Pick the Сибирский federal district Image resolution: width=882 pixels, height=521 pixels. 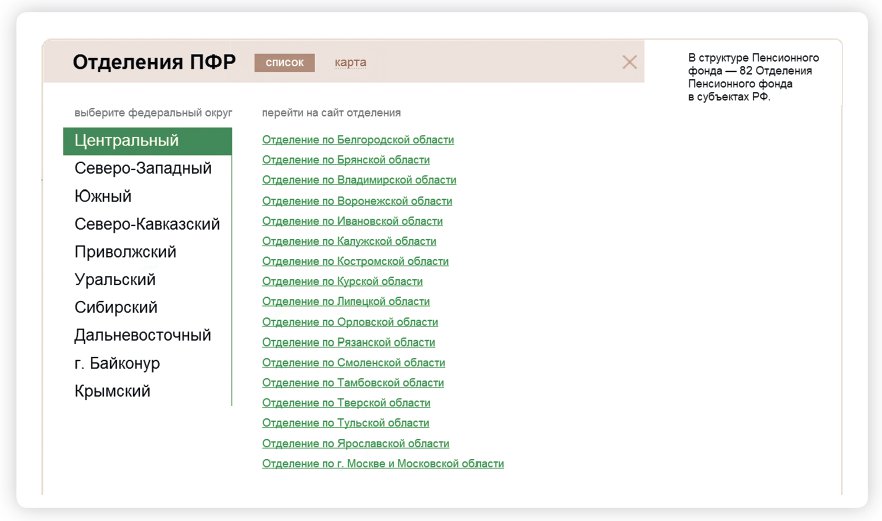pos(116,307)
